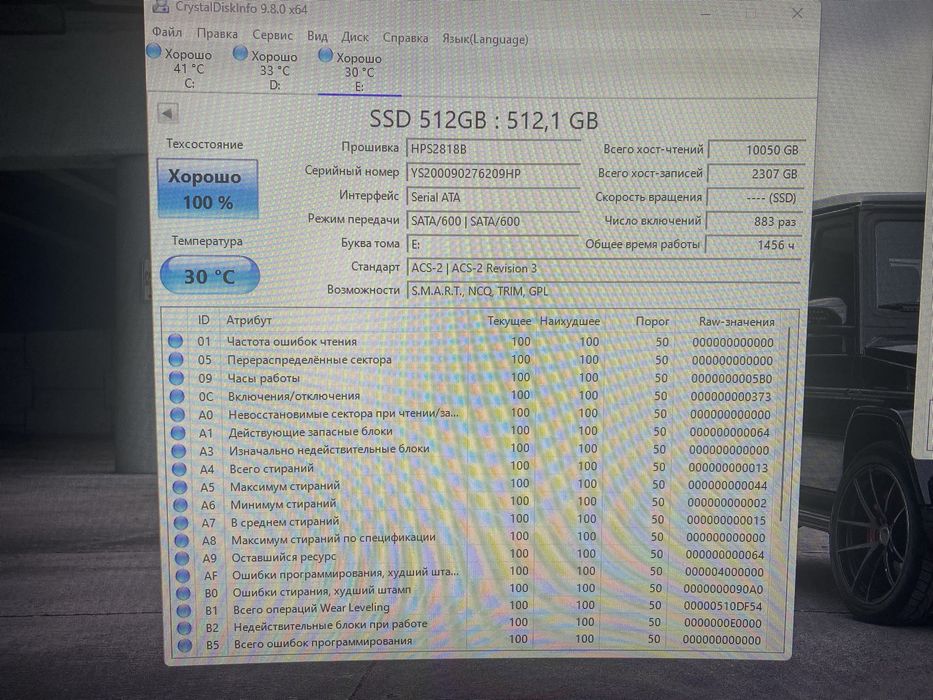Viewport: 933px width, 700px height.
Task: Click the total host reads value 10050 GB
Action: click(756, 150)
